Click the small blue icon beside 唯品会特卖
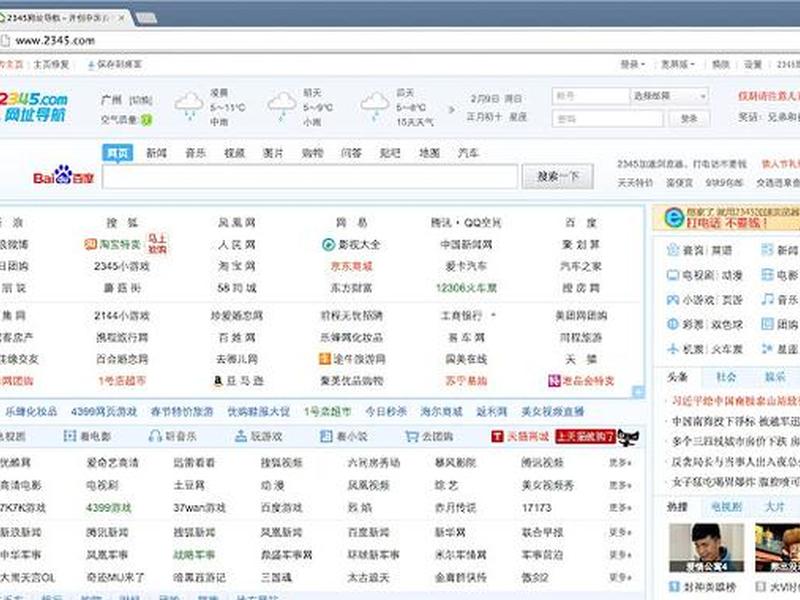 (x=638, y=391)
